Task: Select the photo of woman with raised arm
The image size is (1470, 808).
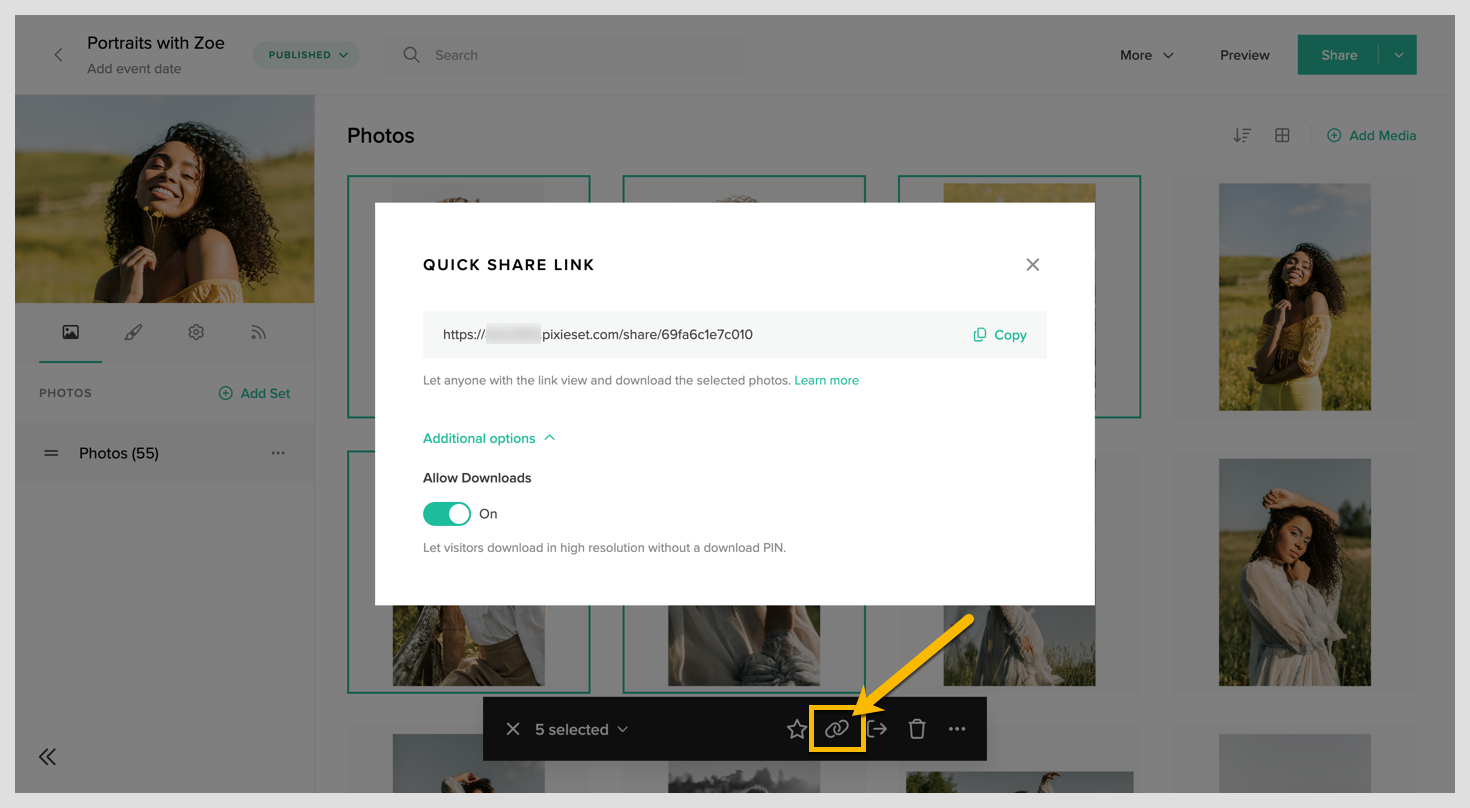Action: tap(1295, 572)
